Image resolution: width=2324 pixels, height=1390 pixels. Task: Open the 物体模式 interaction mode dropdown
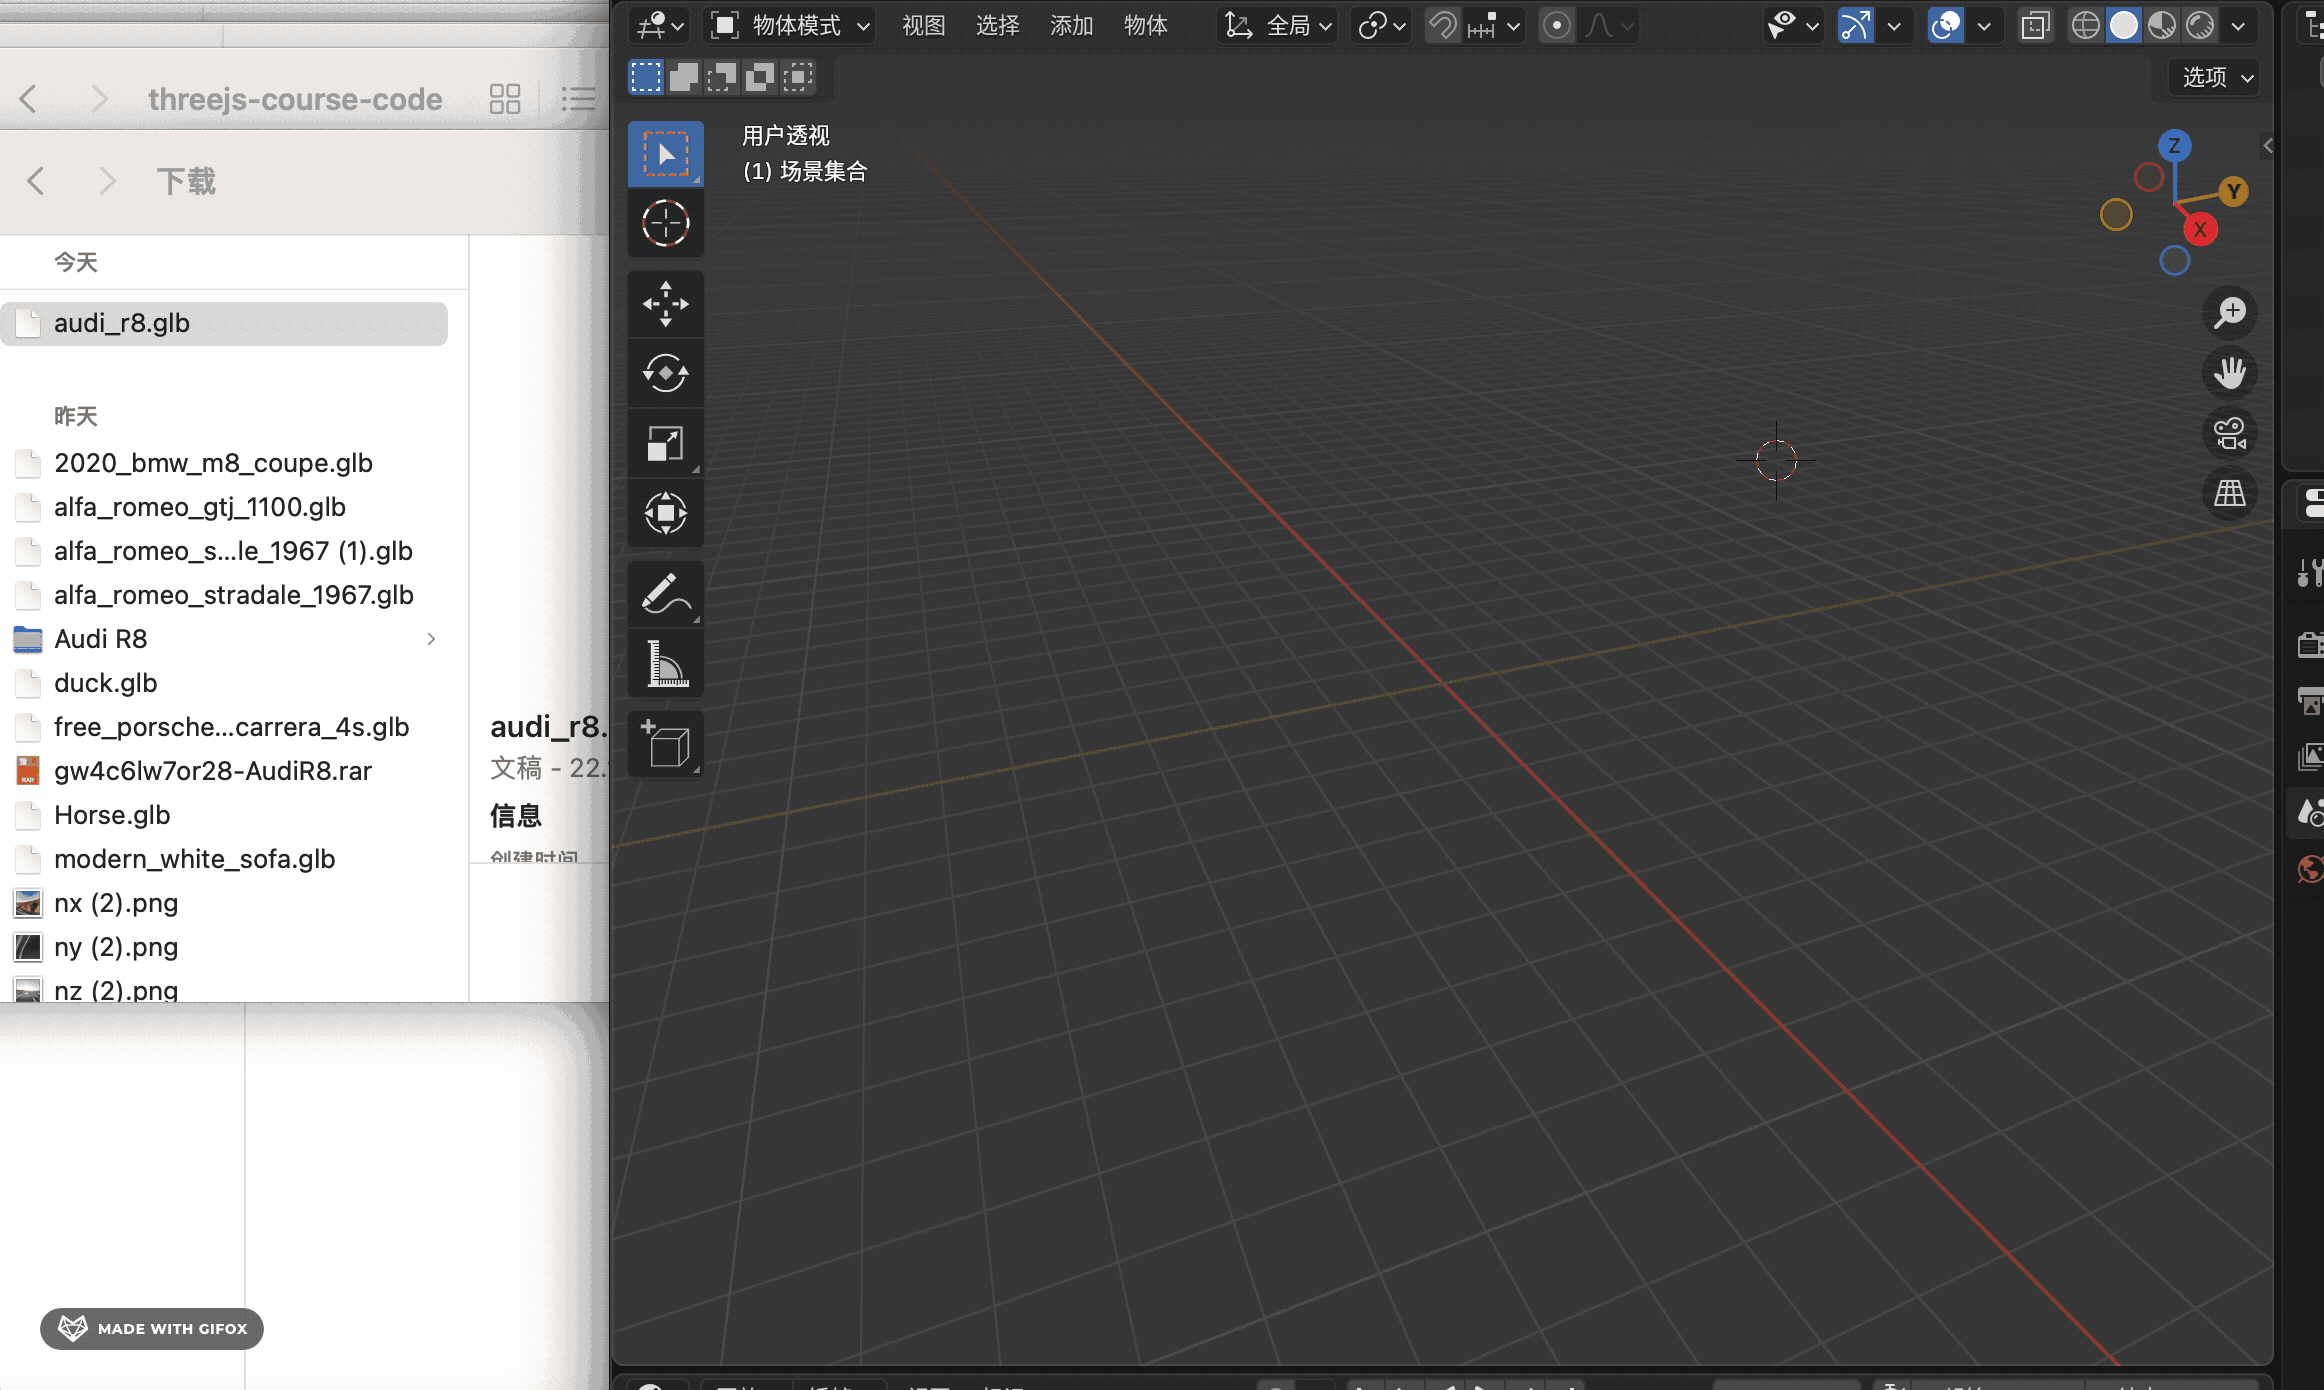click(790, 25)
